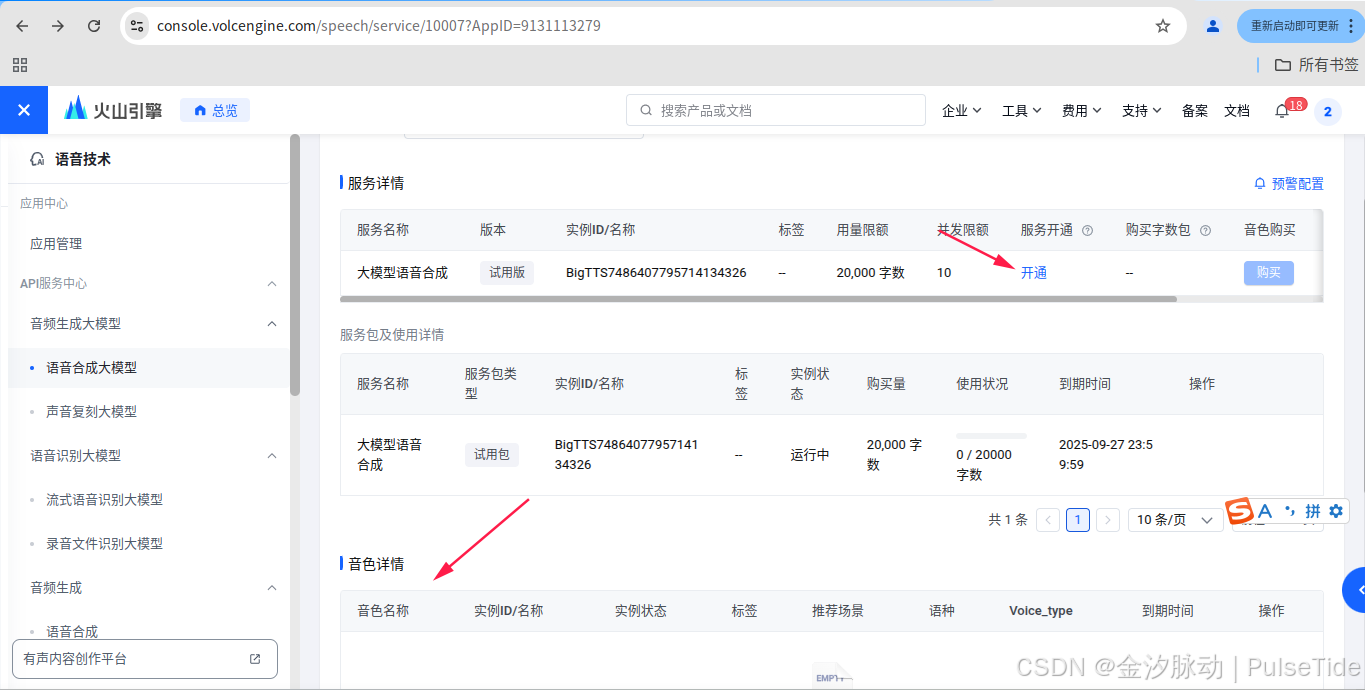Open the 费用 dropdown menu
1365x690 pixels.
pos(1081,111)
